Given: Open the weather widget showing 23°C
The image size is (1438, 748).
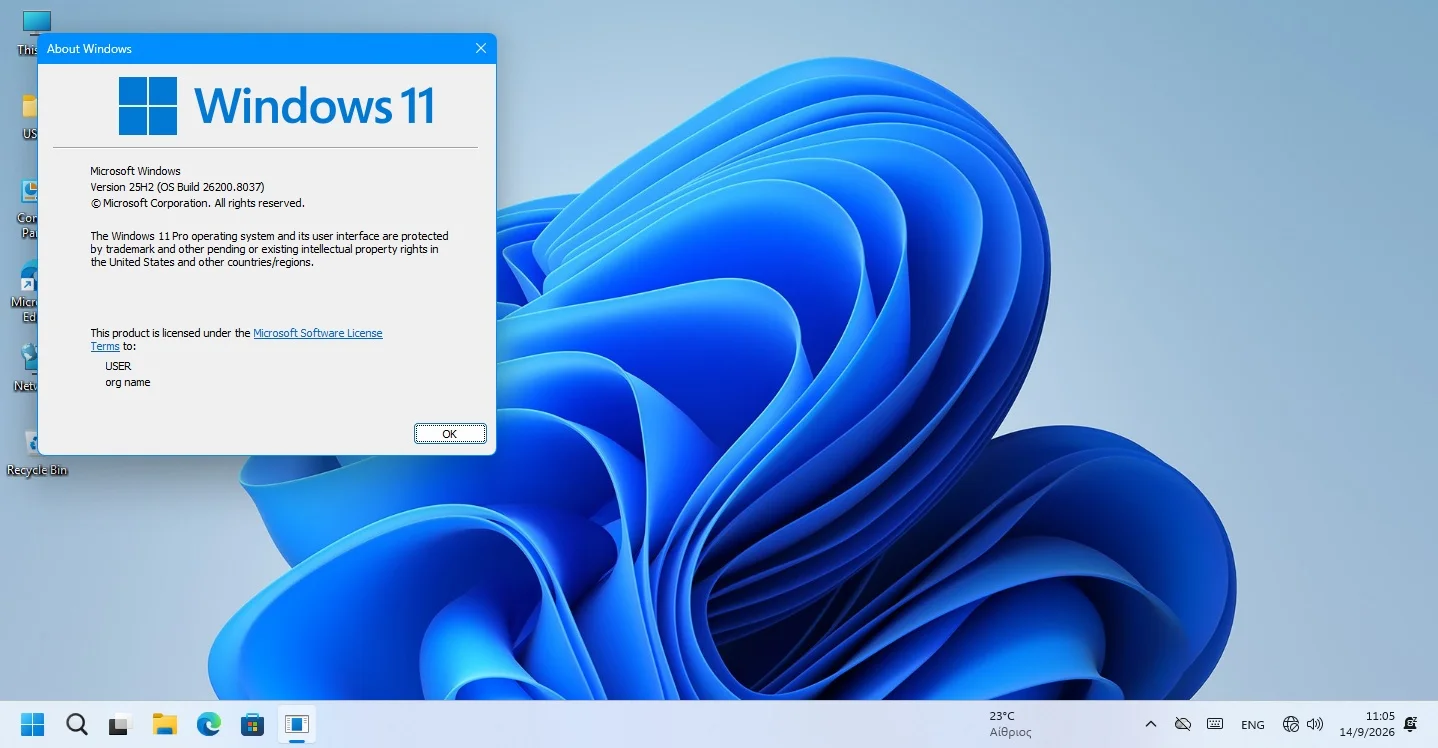Looking at the screenshot, I should (x=1011, y=724).
